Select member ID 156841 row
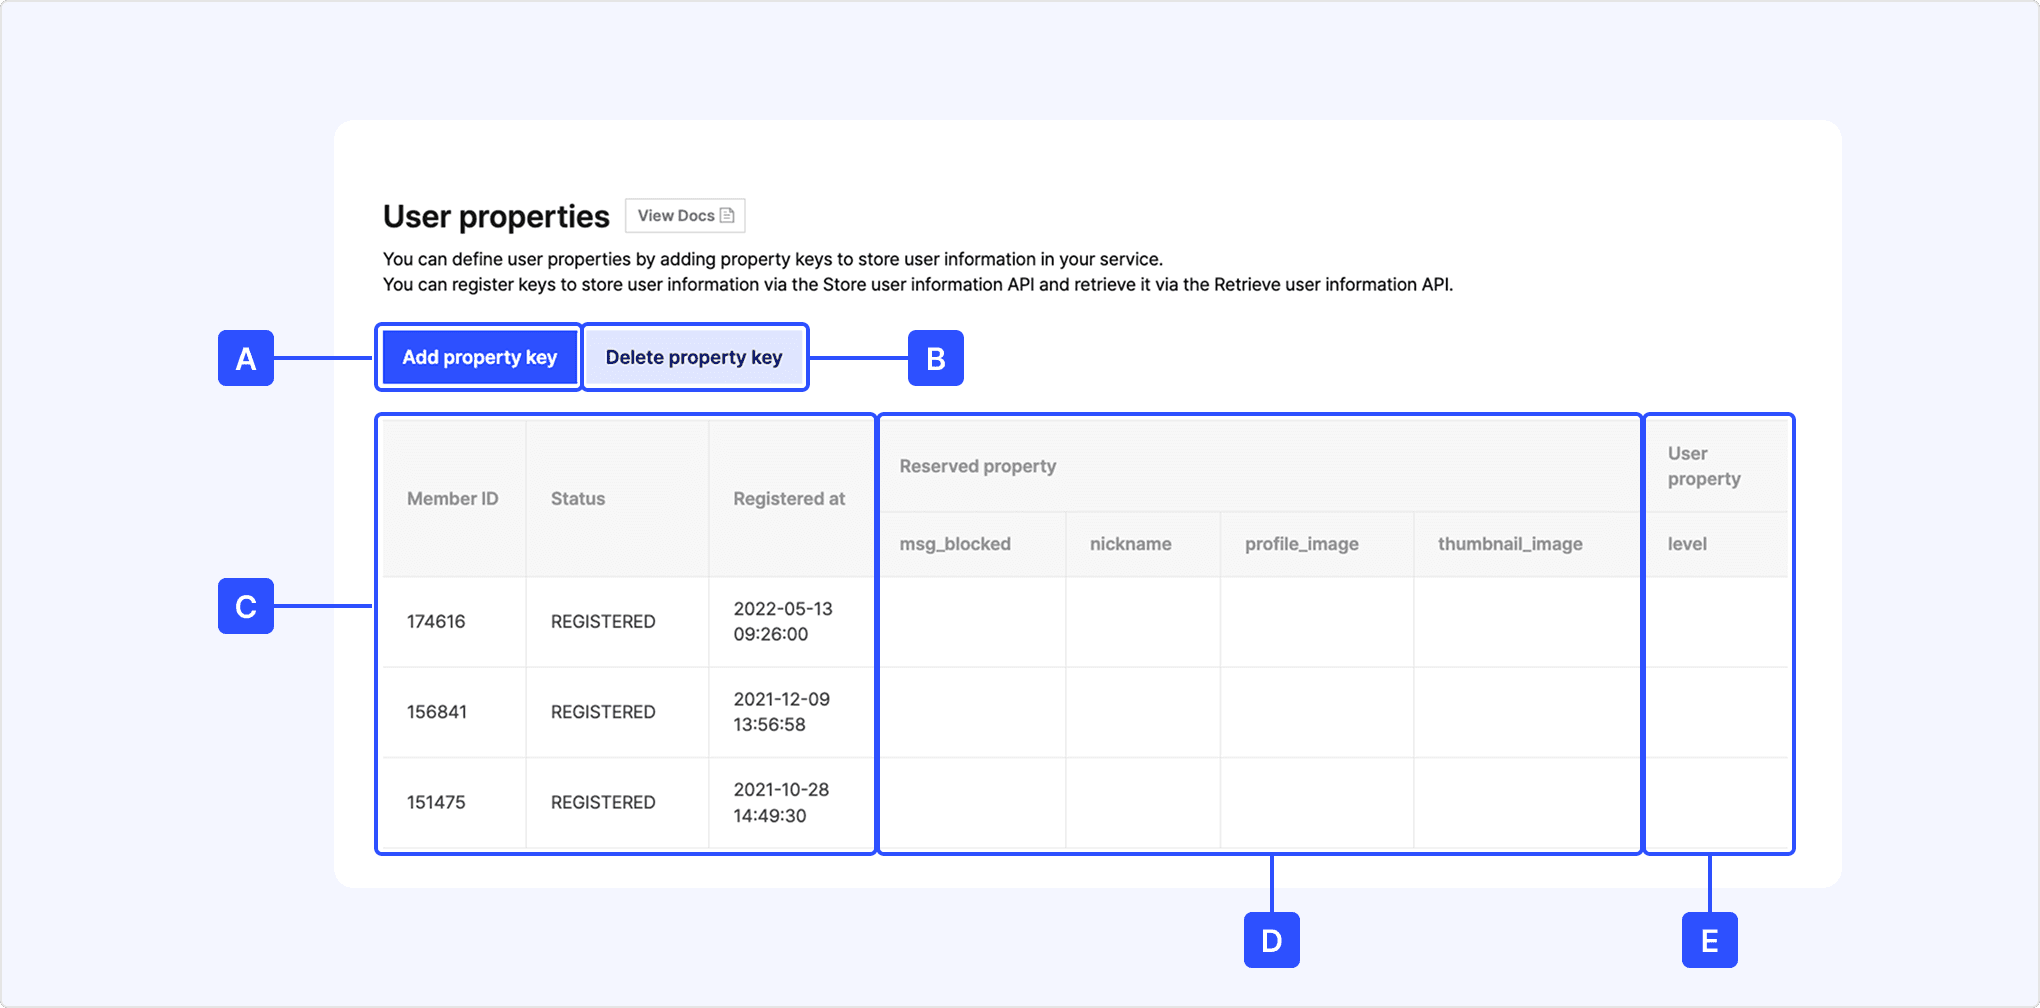The width and height of the screenshot is (2040, 1008). point(437,712)
